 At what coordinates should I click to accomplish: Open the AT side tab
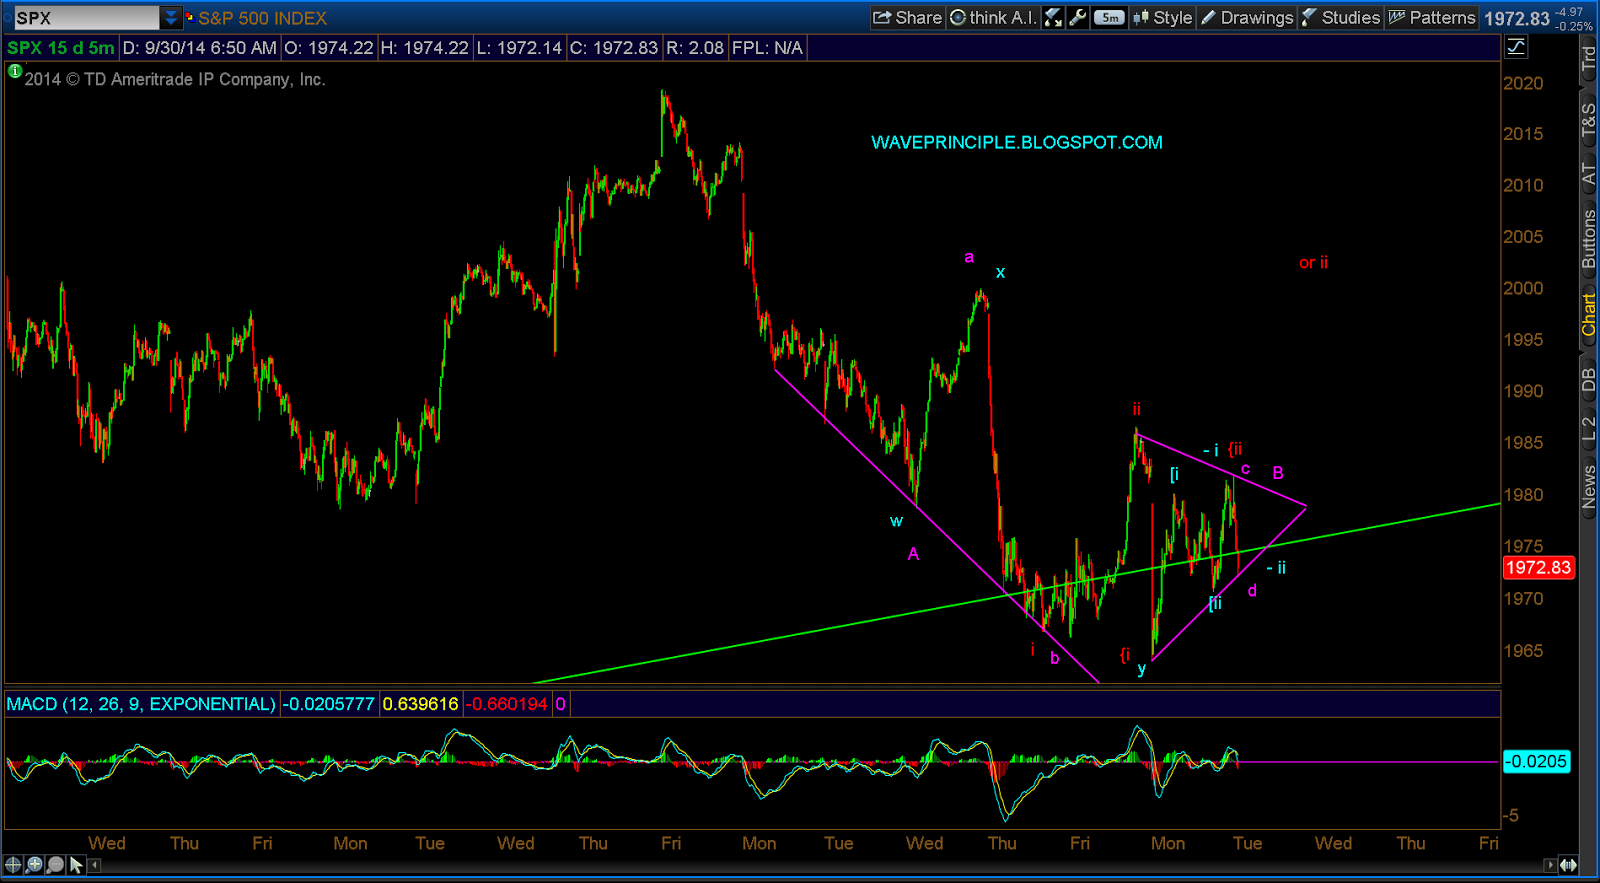[1588, 173]
